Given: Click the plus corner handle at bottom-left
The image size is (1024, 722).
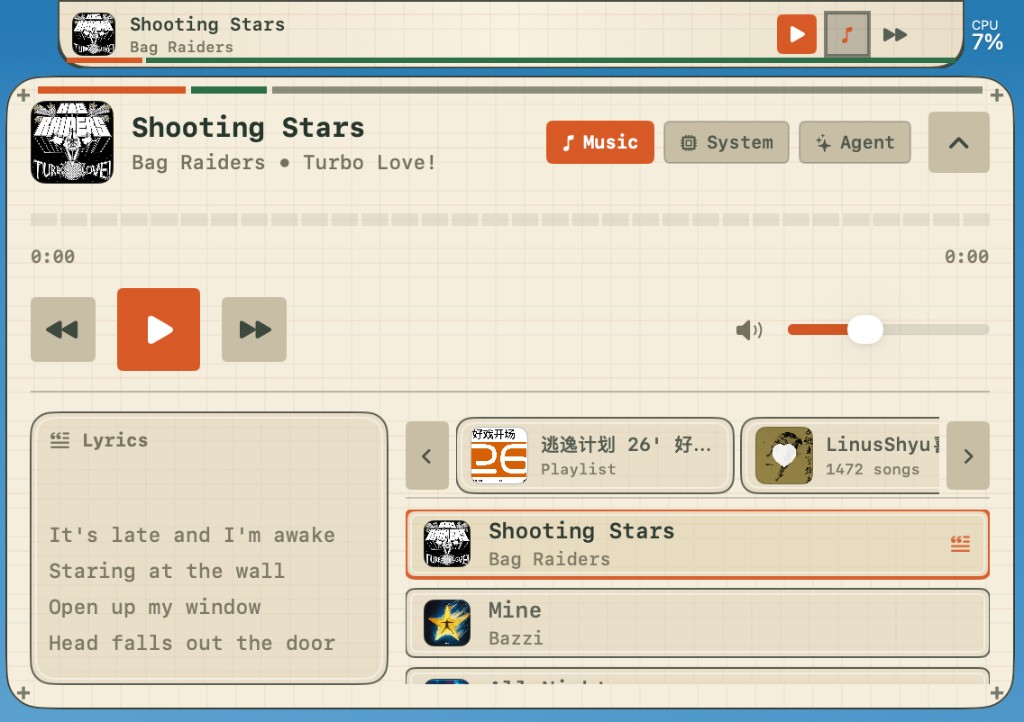Looking at the screenshot, I should point(24,693).
